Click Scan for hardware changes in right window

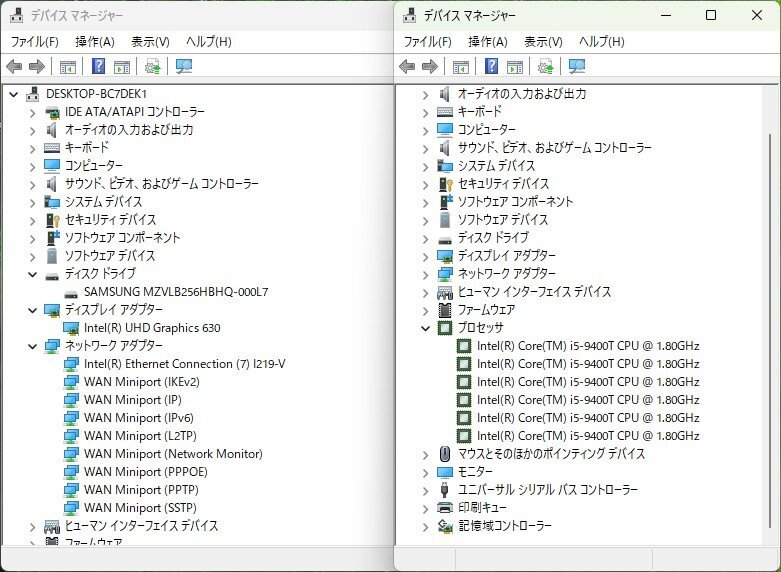[577, 66]
